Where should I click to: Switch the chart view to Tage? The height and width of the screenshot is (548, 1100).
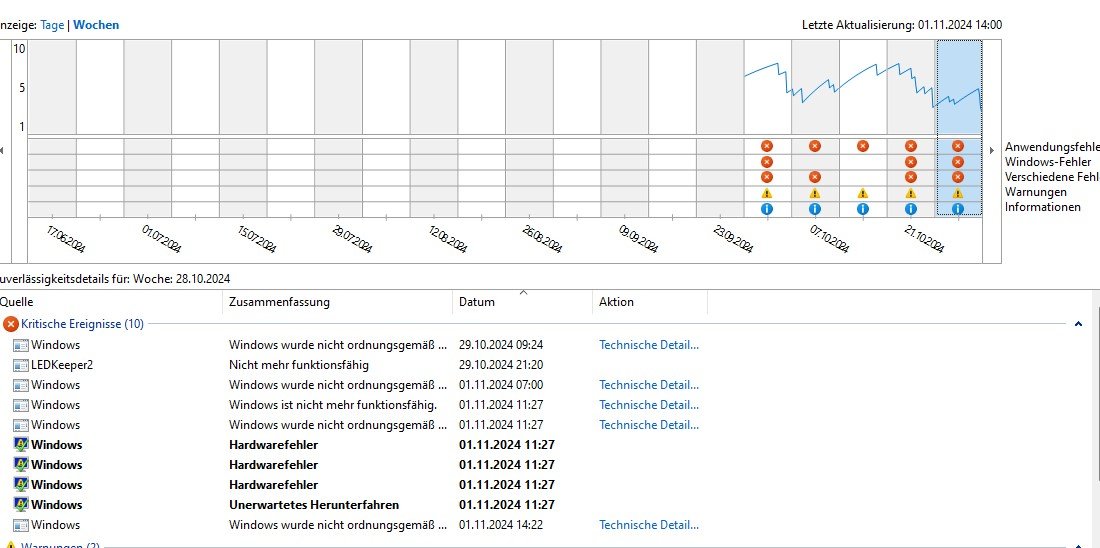click(x=53, y=25)
